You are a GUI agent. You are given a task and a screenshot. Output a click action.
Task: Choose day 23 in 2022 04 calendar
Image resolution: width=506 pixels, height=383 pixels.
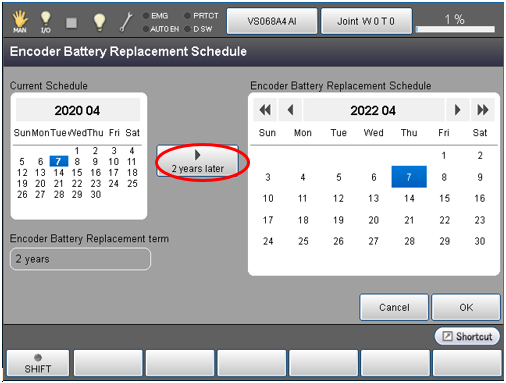[480, 220]
